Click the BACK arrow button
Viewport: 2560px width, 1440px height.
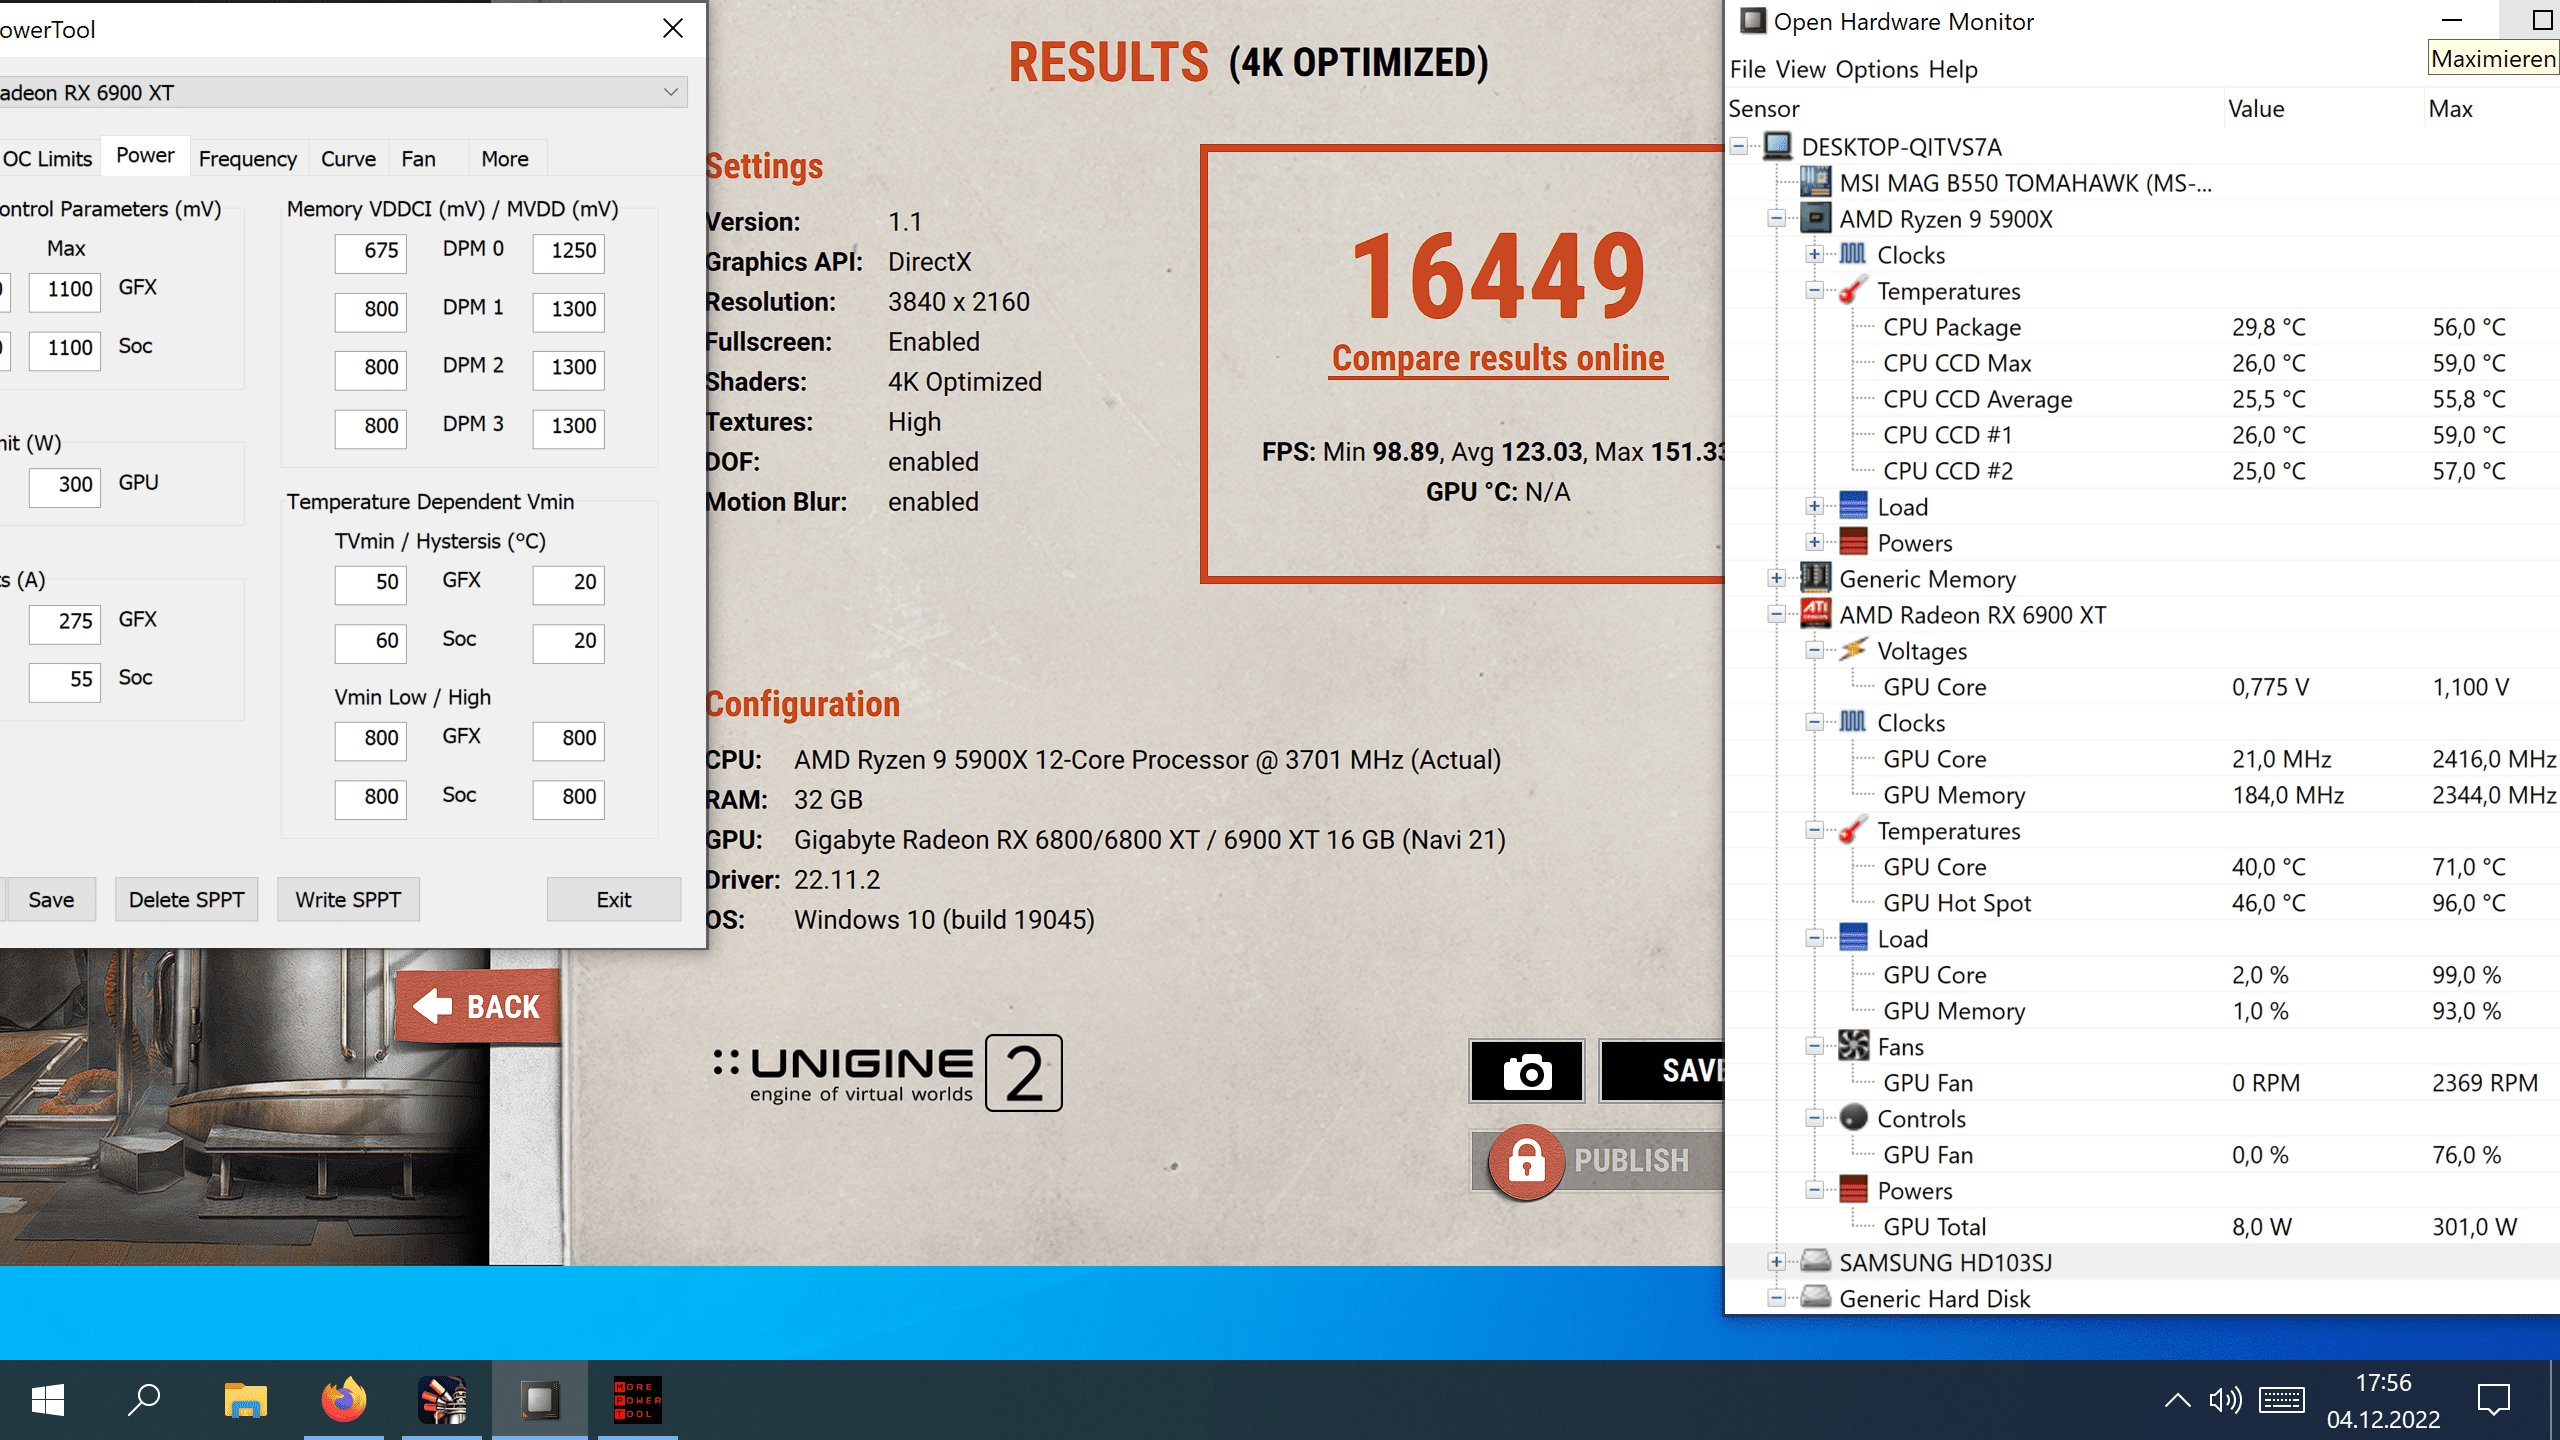pyautogui.click(x=478, y=1006)
